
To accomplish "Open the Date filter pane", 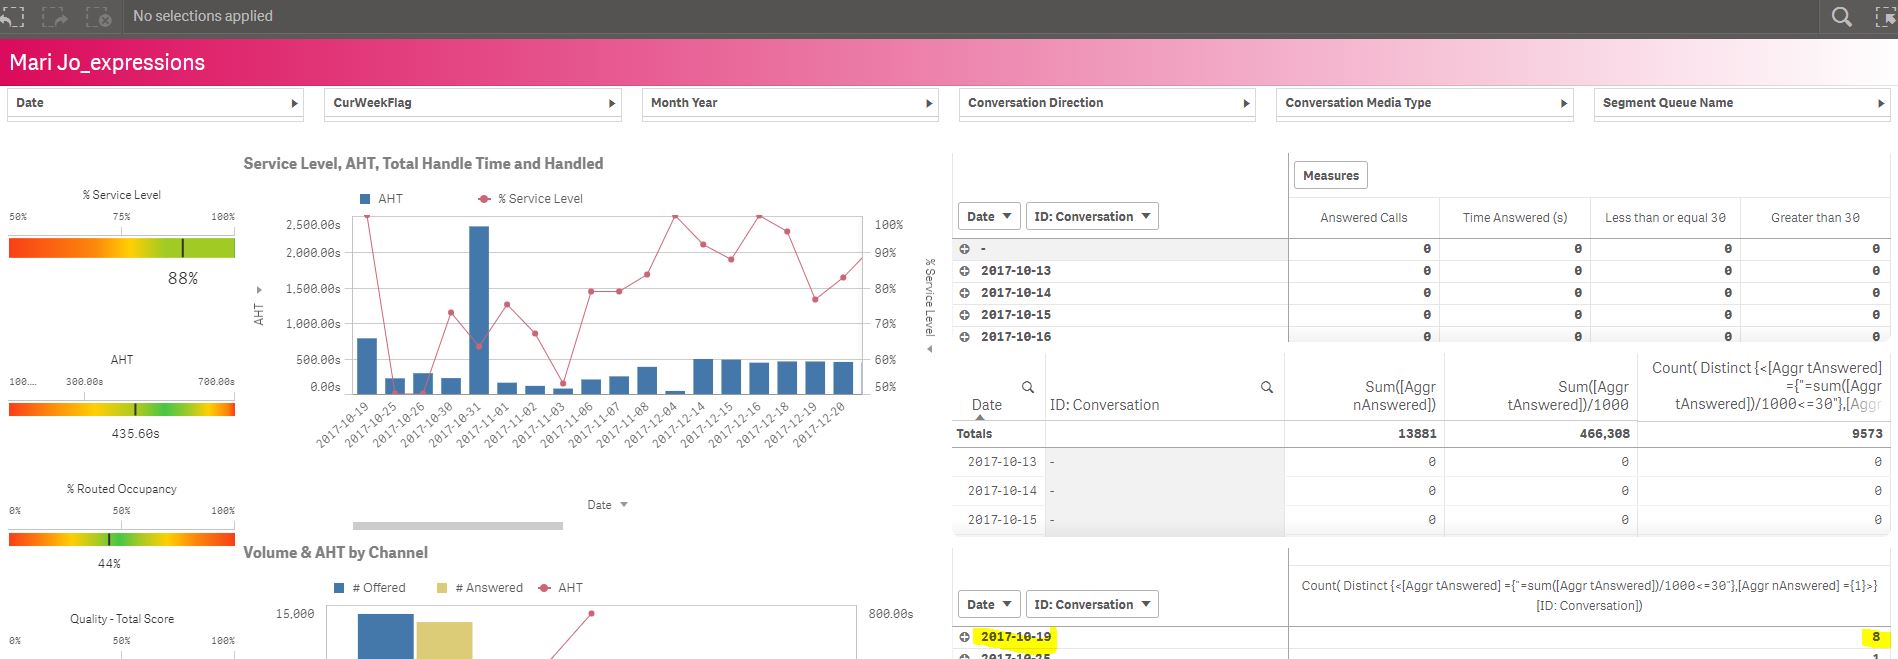I will click(x=154, y=103).
